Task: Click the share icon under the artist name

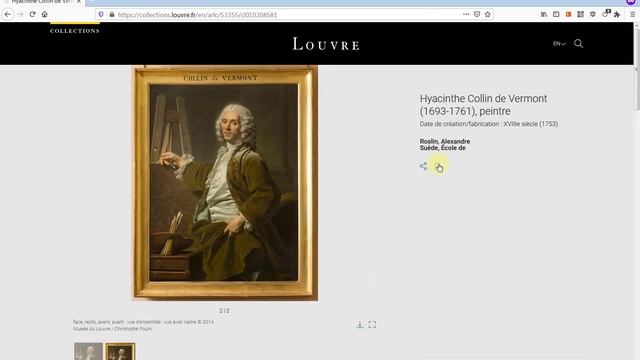Action: (424, 166)
